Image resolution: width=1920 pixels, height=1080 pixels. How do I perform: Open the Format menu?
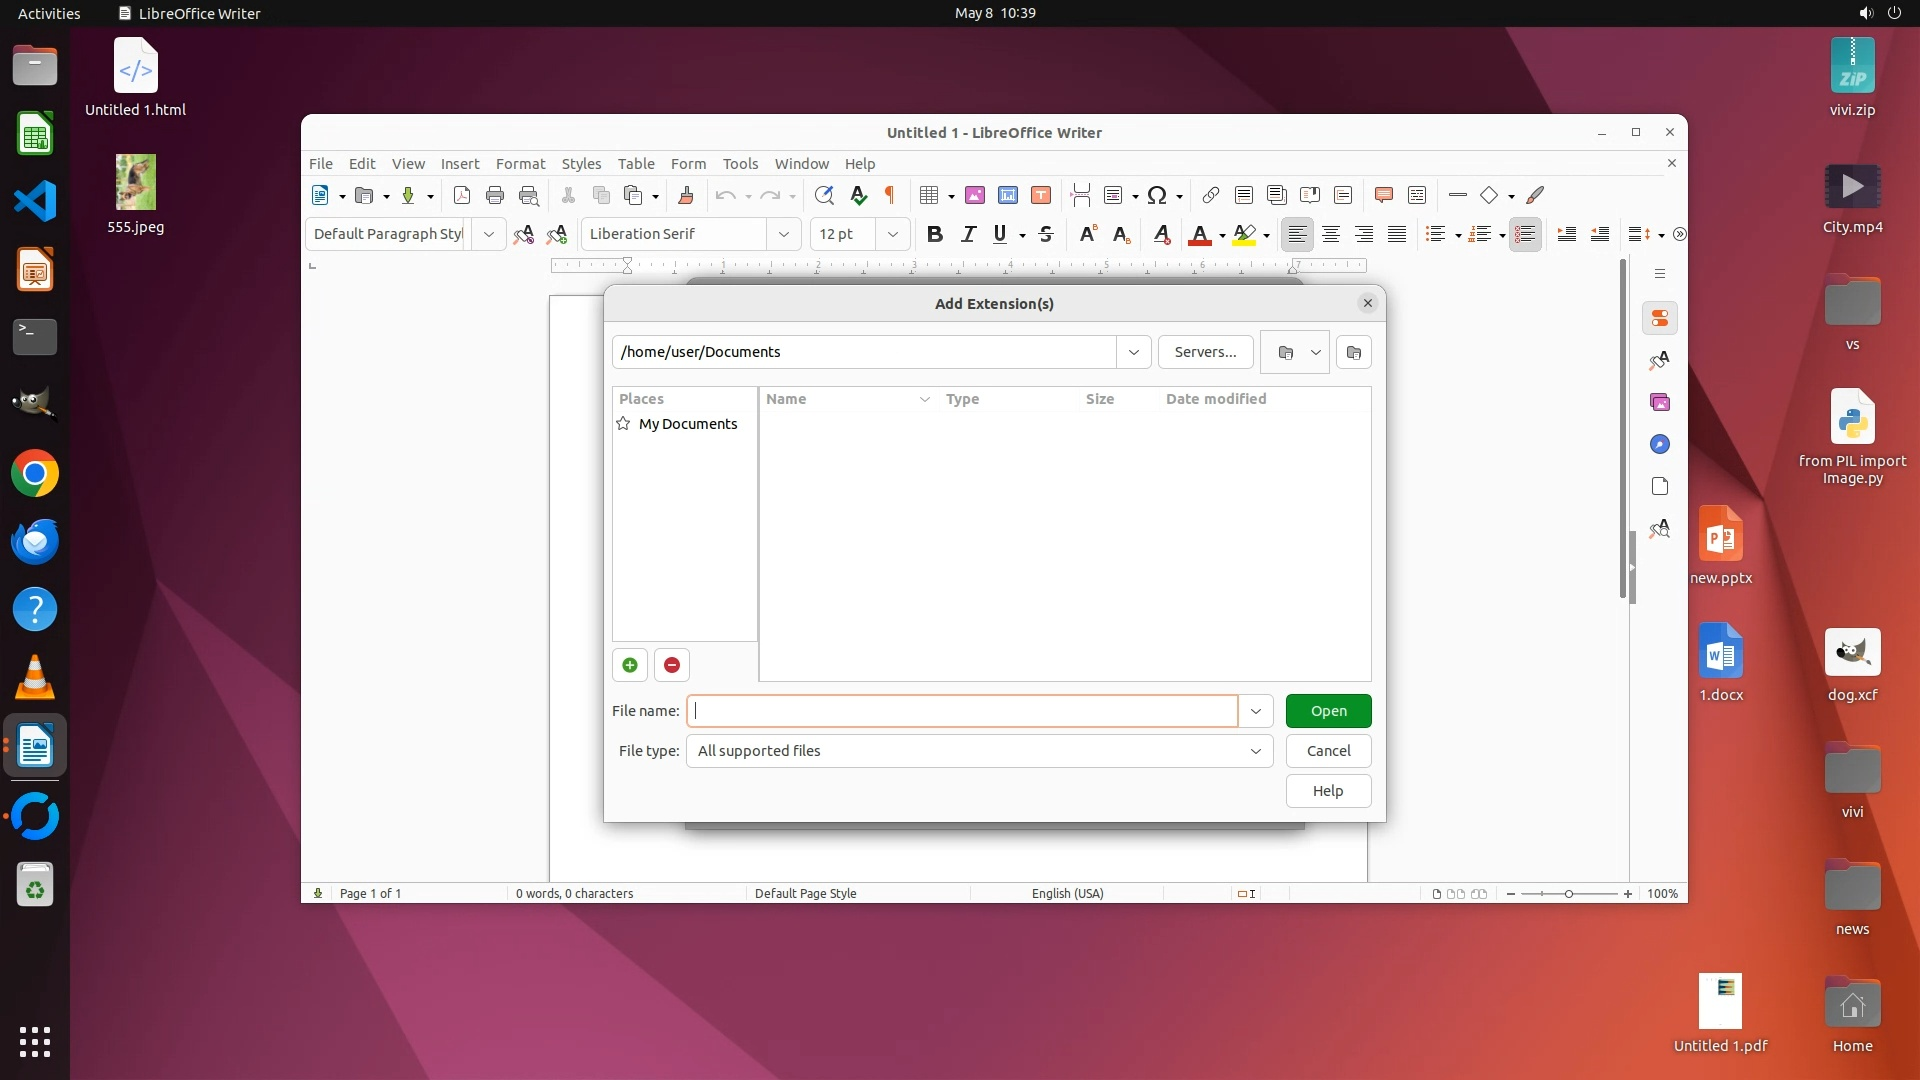click(x=520, y=163)
